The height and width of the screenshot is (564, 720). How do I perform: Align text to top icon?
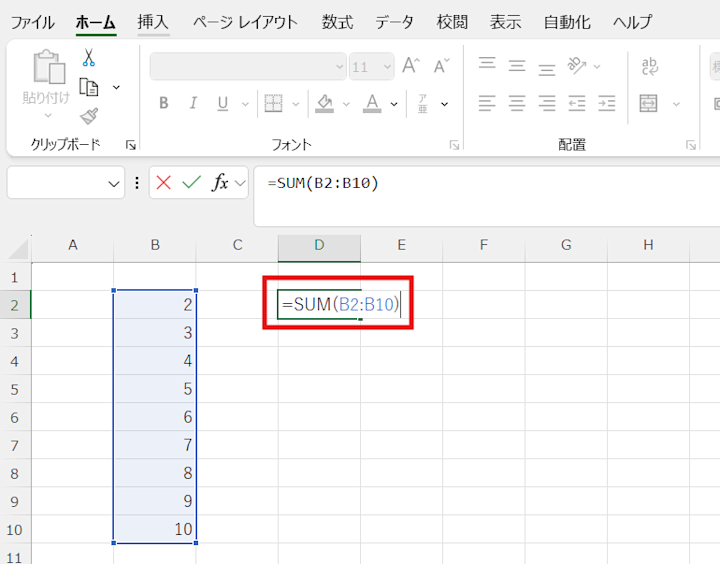487,64
